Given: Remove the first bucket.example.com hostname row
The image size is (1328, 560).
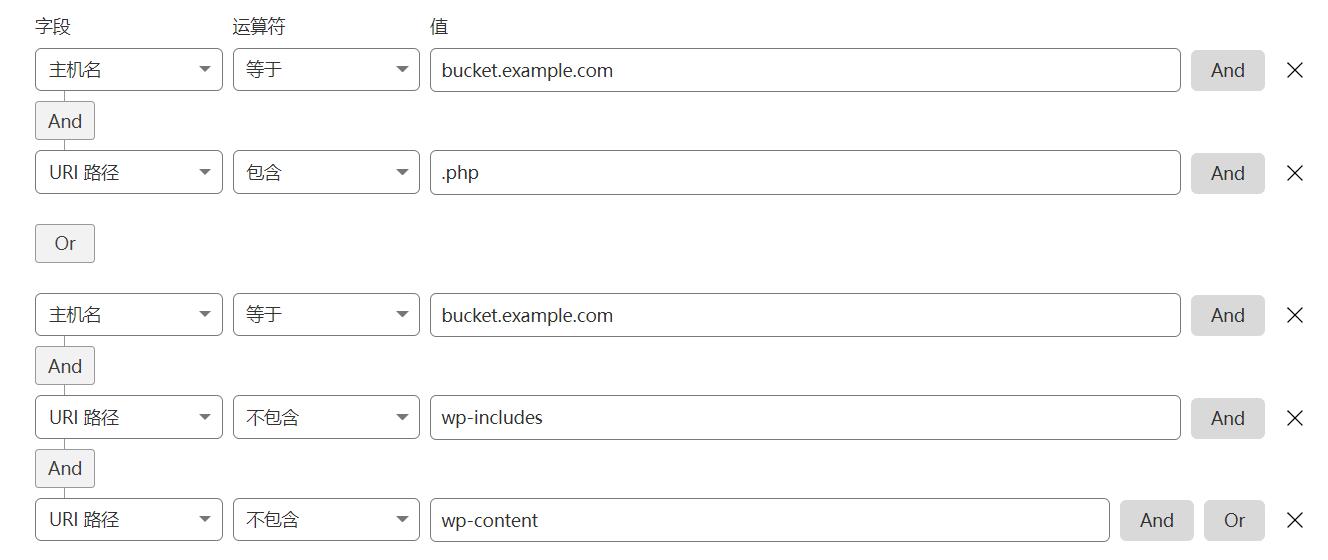Looking at the screenshot, I should 1294,70.
